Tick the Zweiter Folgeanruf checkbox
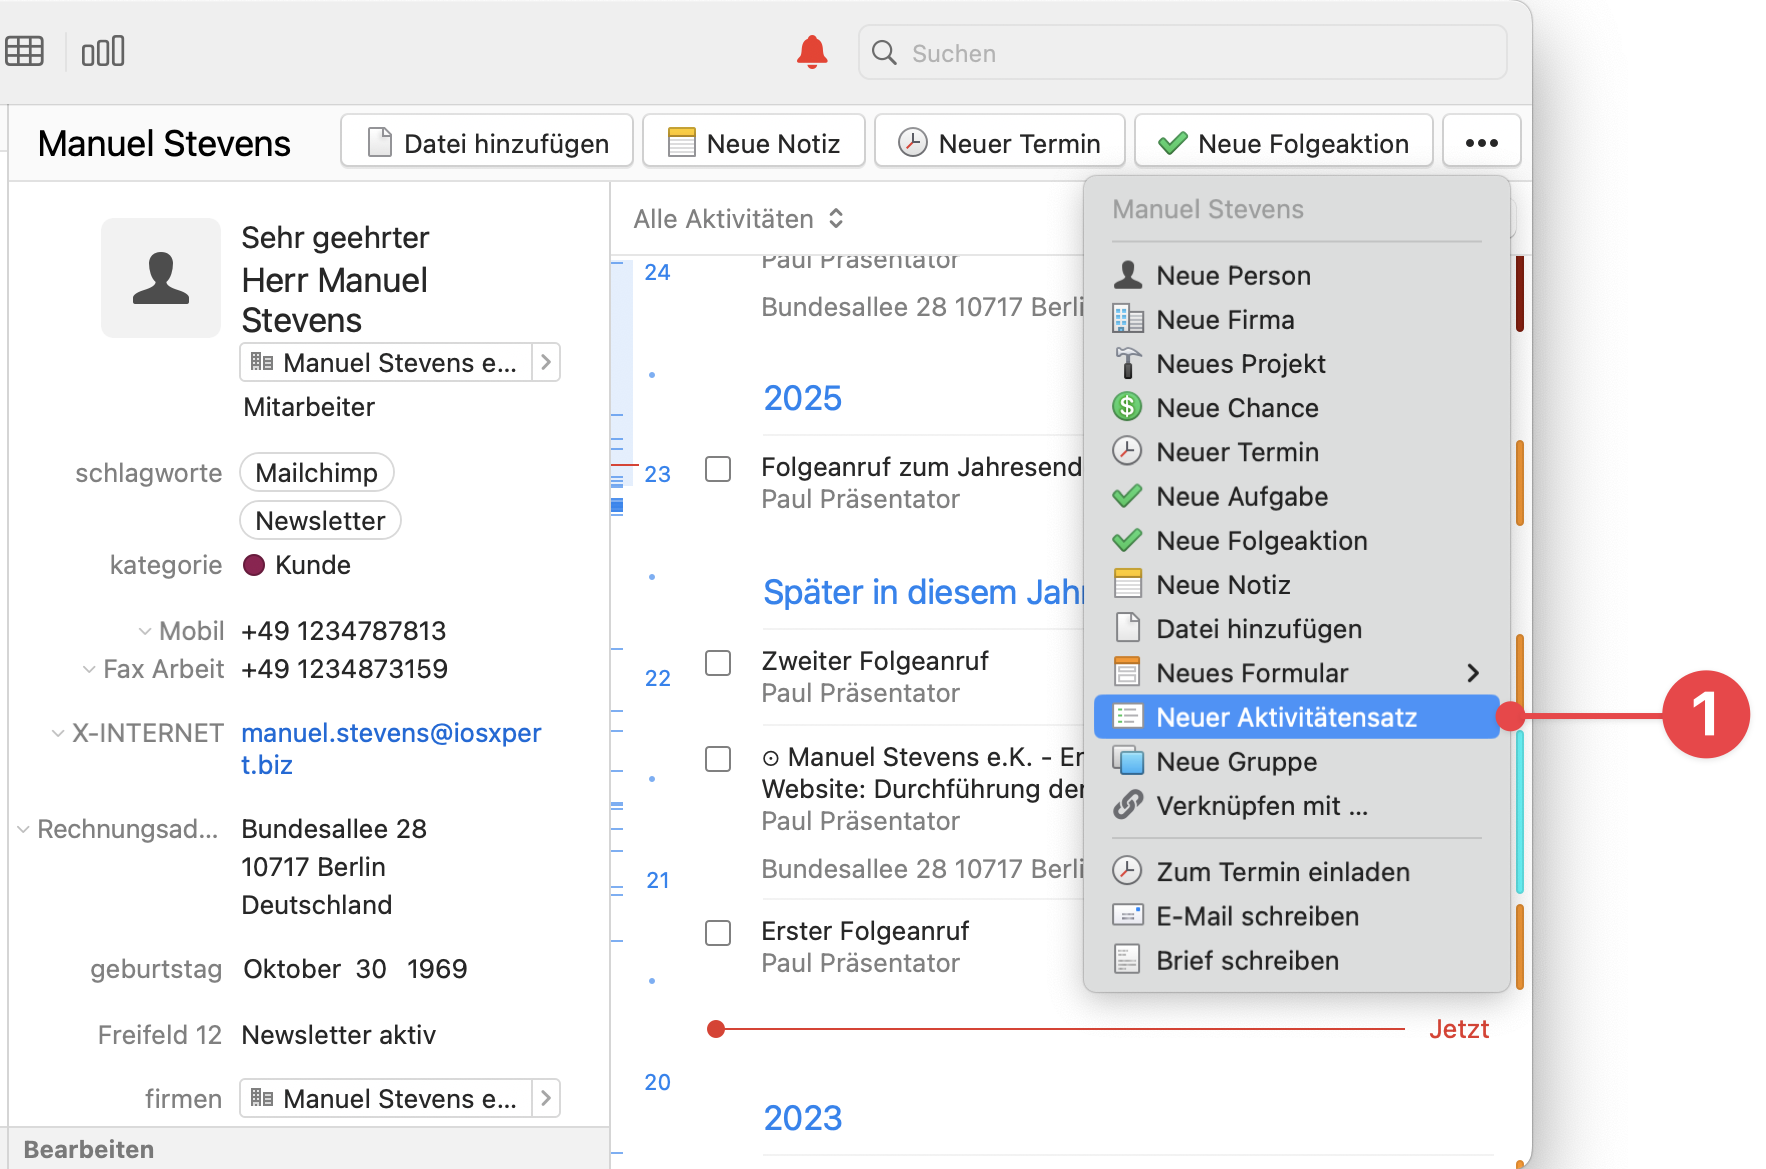1766x1169 pixels. (x=718, y=663)
